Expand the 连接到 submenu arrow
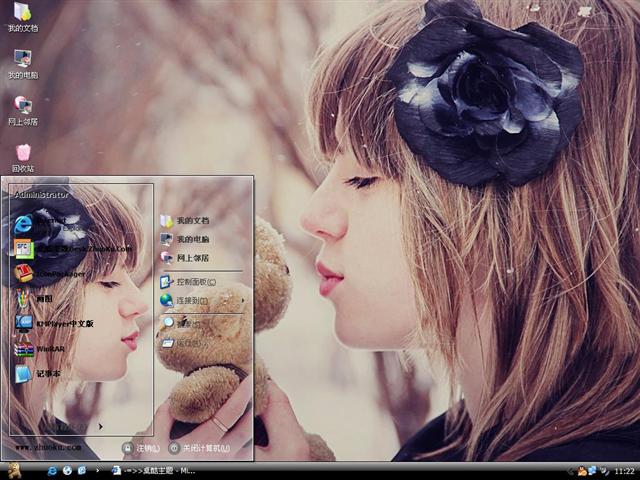 click(x=243, y=300)
